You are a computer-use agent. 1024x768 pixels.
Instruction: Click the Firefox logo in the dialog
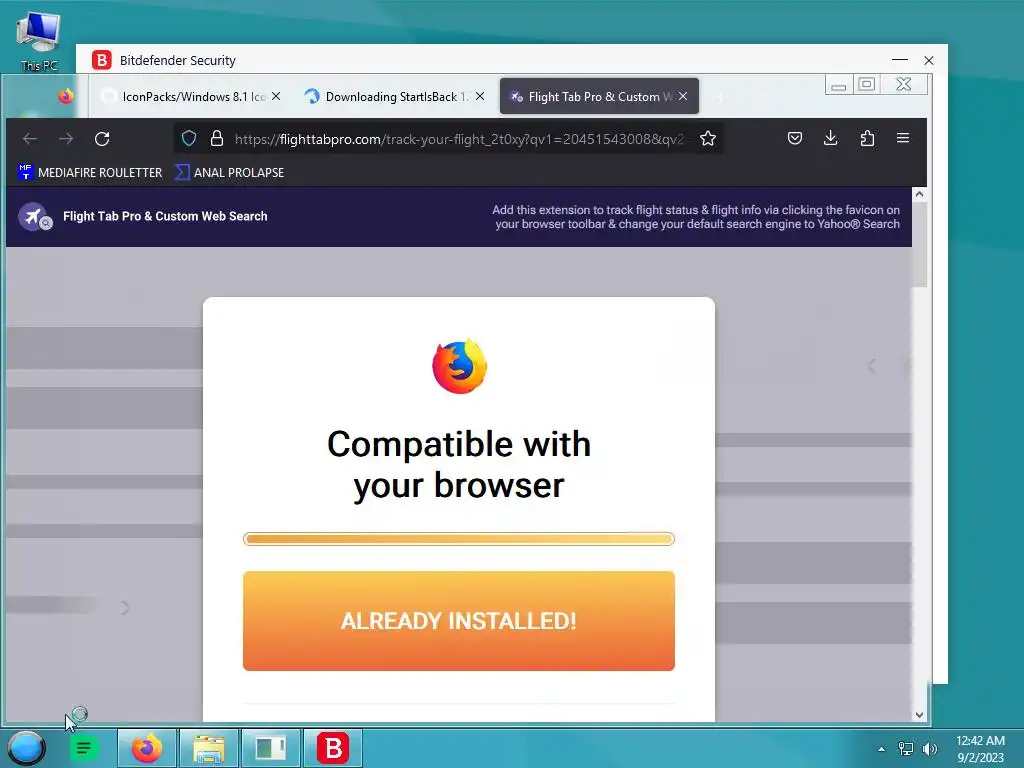coord(459,366)
